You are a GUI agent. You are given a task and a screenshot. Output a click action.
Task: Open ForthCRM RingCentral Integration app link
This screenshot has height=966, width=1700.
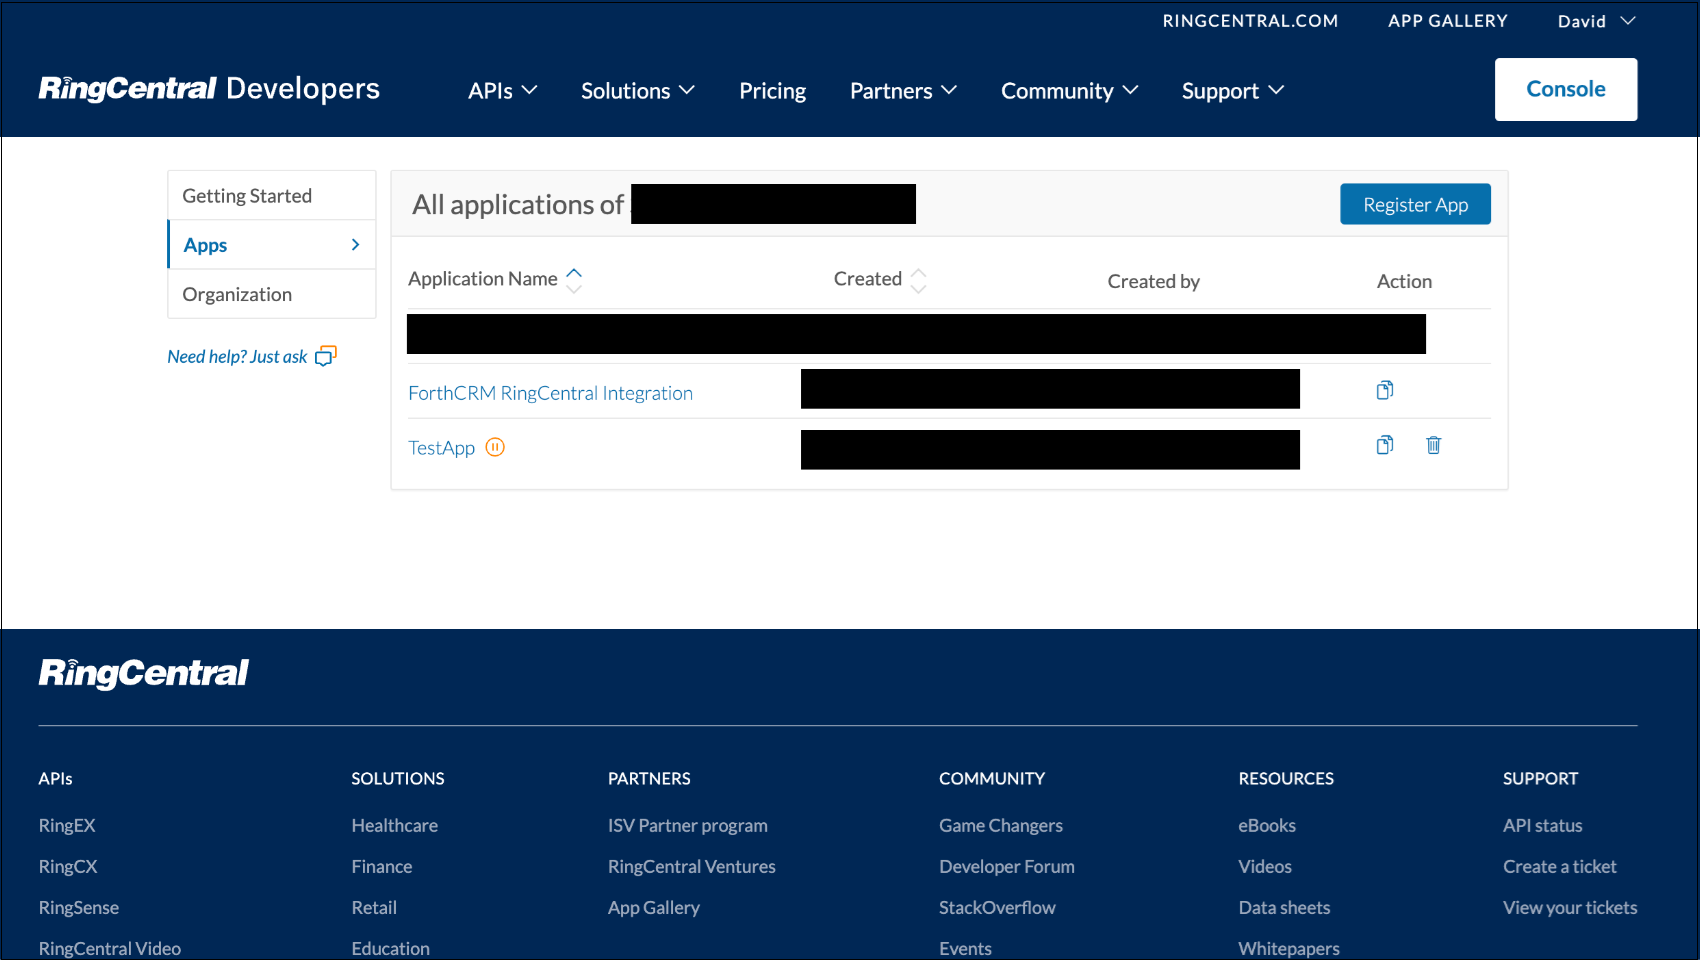(x=550, y=393)
